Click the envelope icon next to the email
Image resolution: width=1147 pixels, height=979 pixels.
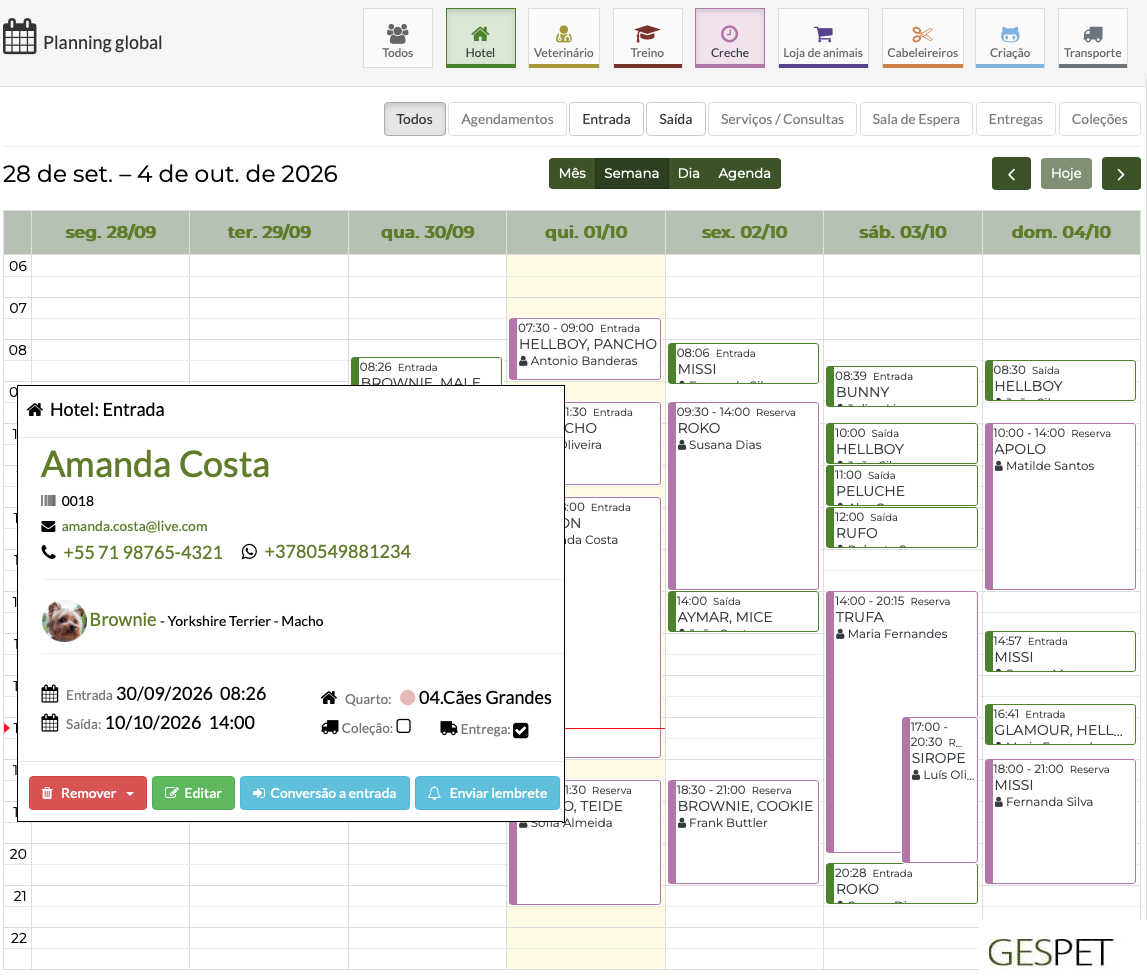coord(48,527)
